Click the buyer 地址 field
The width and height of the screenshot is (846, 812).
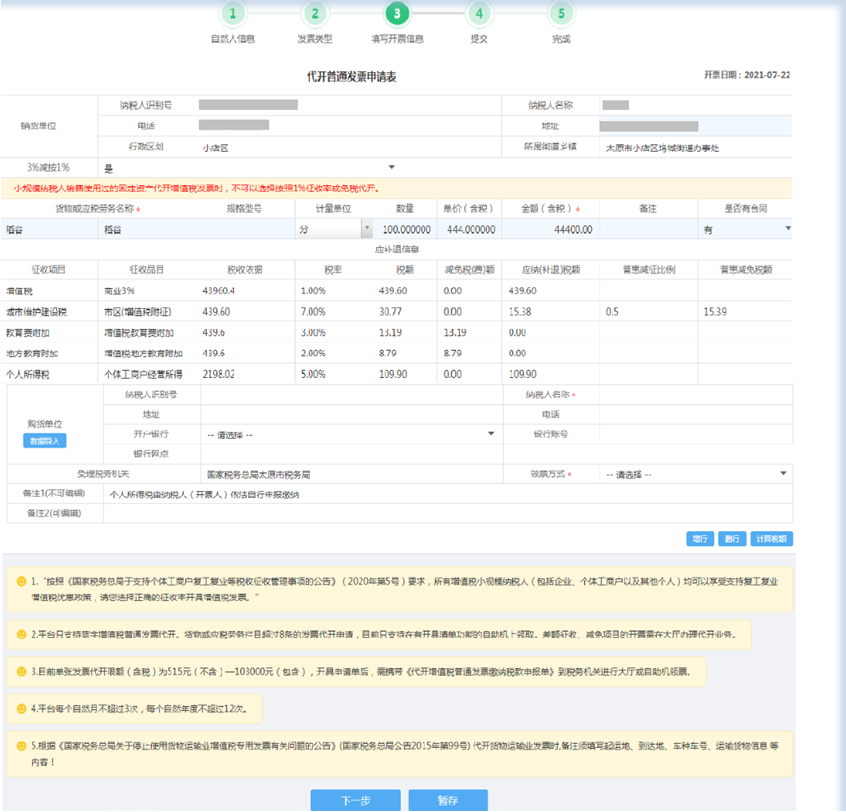pos(351,414)
